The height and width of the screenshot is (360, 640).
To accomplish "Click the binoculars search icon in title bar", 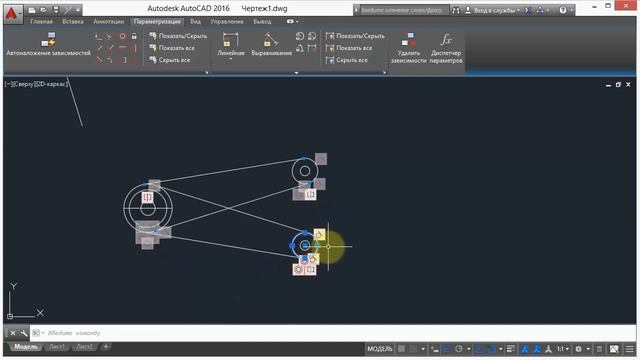I will click(x=456, y=10).
